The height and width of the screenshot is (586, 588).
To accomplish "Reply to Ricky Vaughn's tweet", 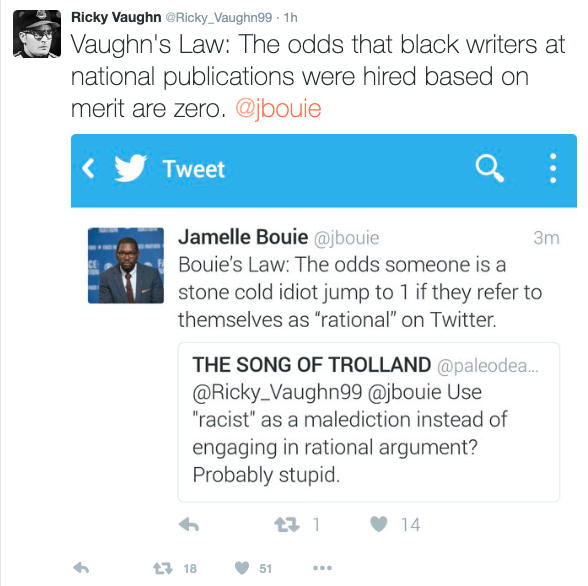I will pos(81,568).
